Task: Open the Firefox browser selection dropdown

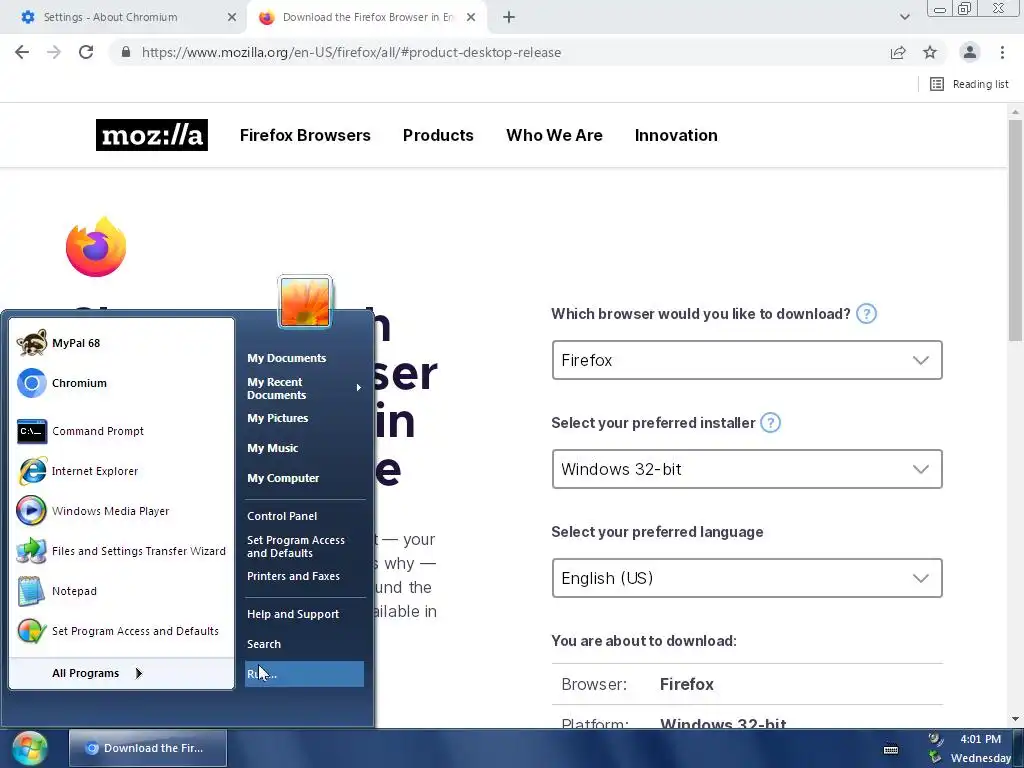Action: pyautogui.click(x=747, y=360)
